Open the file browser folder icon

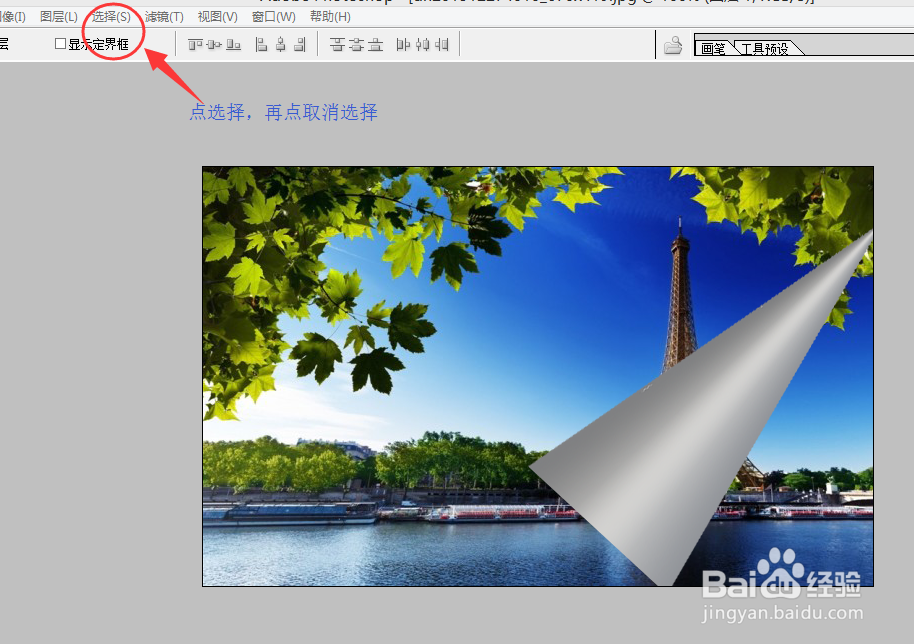tap(673, 45)
